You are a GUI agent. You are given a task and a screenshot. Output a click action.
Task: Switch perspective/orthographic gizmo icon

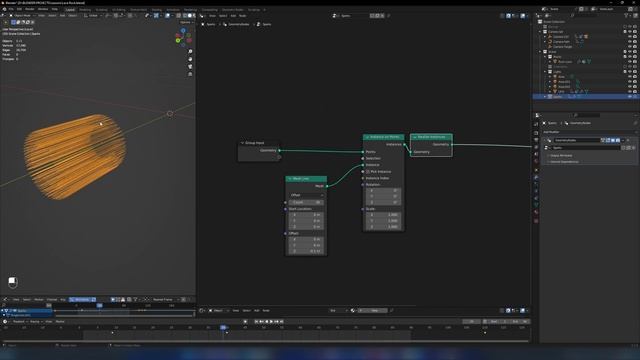click(190, 74)
